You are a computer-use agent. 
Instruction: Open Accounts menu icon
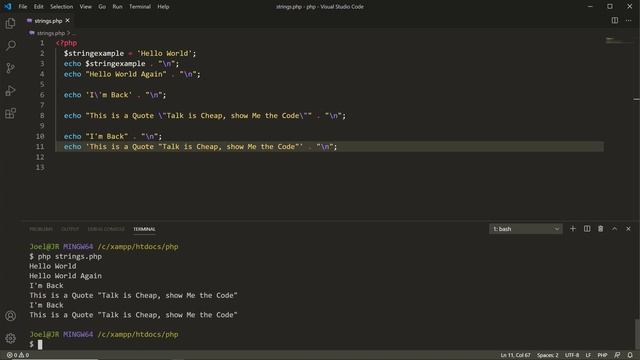pyautogui.click(x=11, y=316)
